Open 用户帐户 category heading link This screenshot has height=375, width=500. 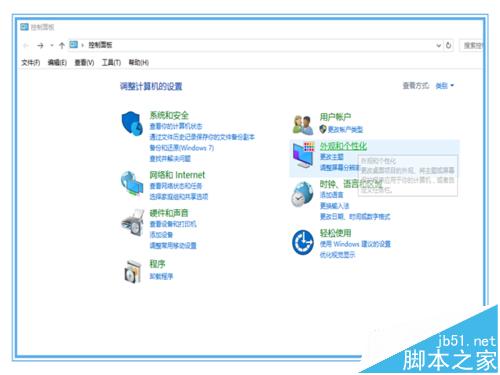(x=335, y=117)
